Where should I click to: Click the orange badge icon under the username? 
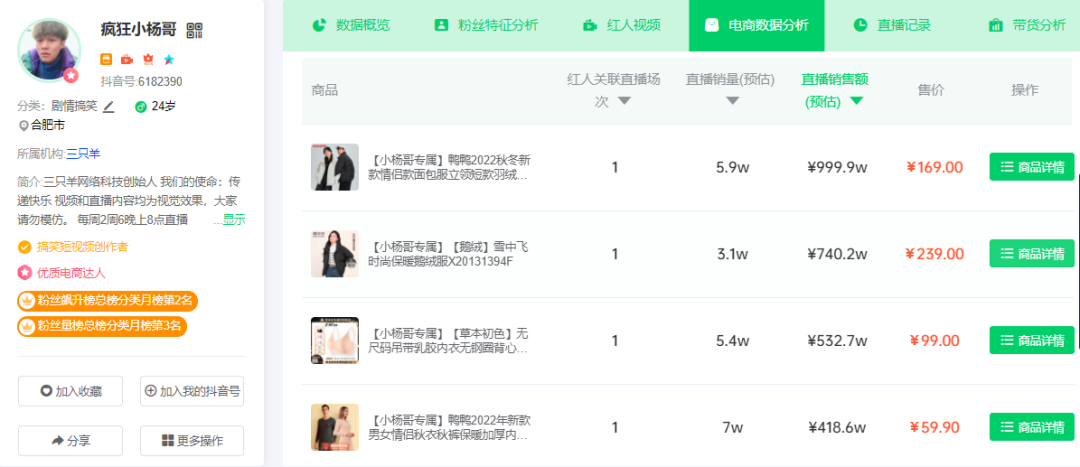click(107, 59)
